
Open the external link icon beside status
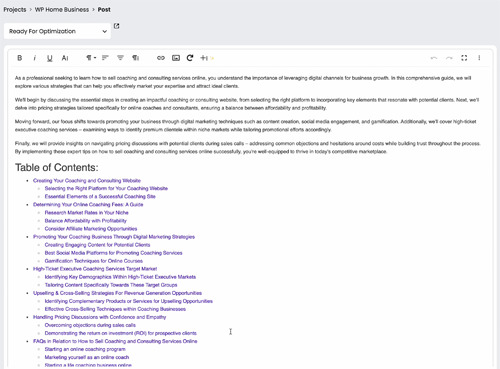click(x=116, y=26)
